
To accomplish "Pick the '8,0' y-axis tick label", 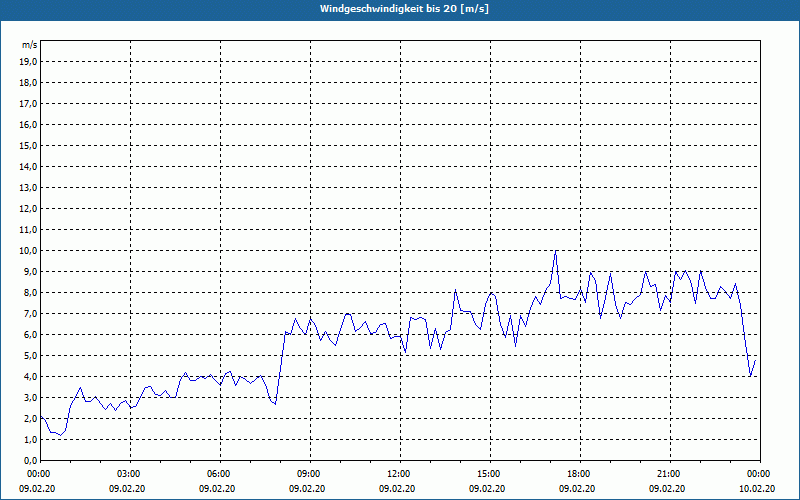I will [x=31, y=292].
